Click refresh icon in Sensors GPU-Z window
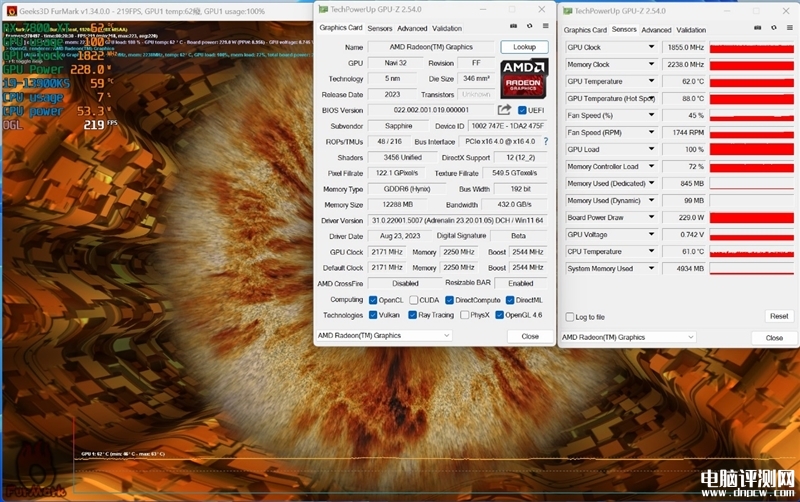This screenshot has width=800, height=502. tap(773, 28)
